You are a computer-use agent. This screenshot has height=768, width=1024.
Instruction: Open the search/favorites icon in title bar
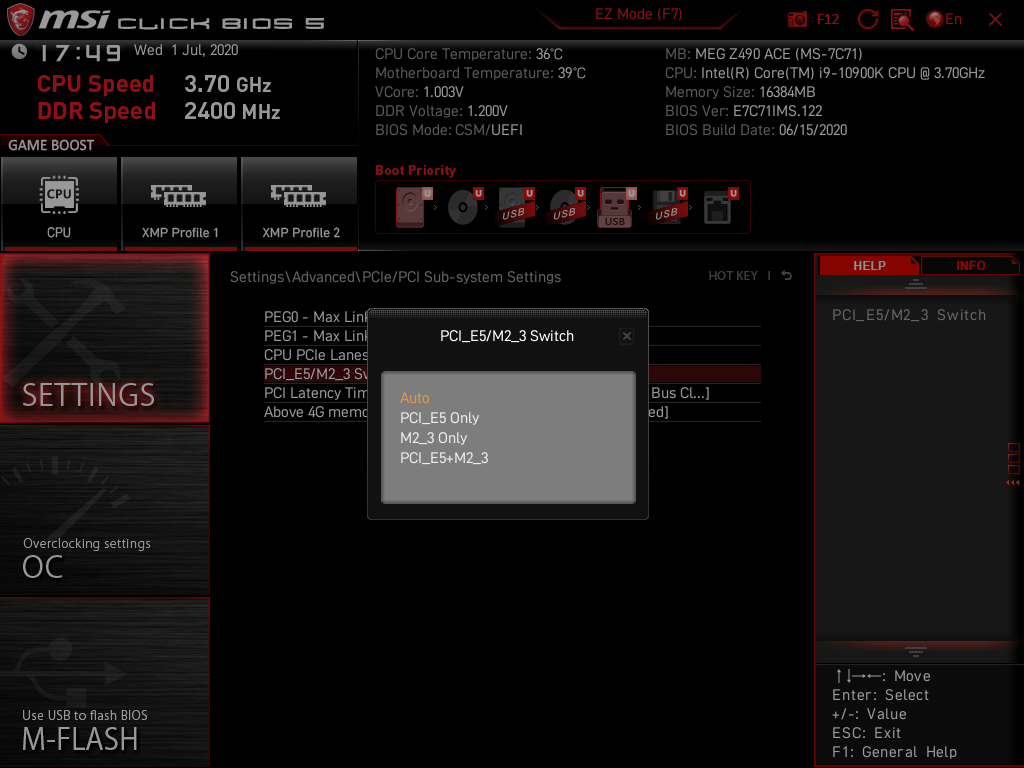click(x=903, y=19)
